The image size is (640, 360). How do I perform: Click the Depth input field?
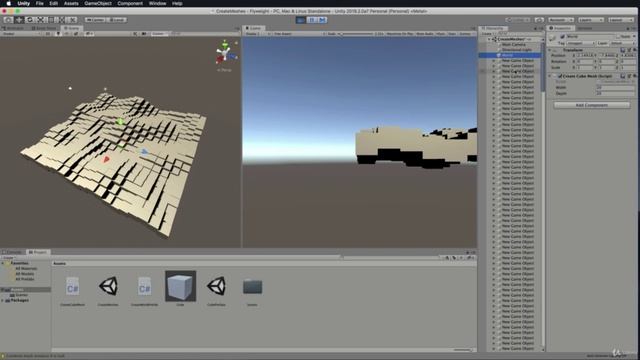[x=616, y=93]
